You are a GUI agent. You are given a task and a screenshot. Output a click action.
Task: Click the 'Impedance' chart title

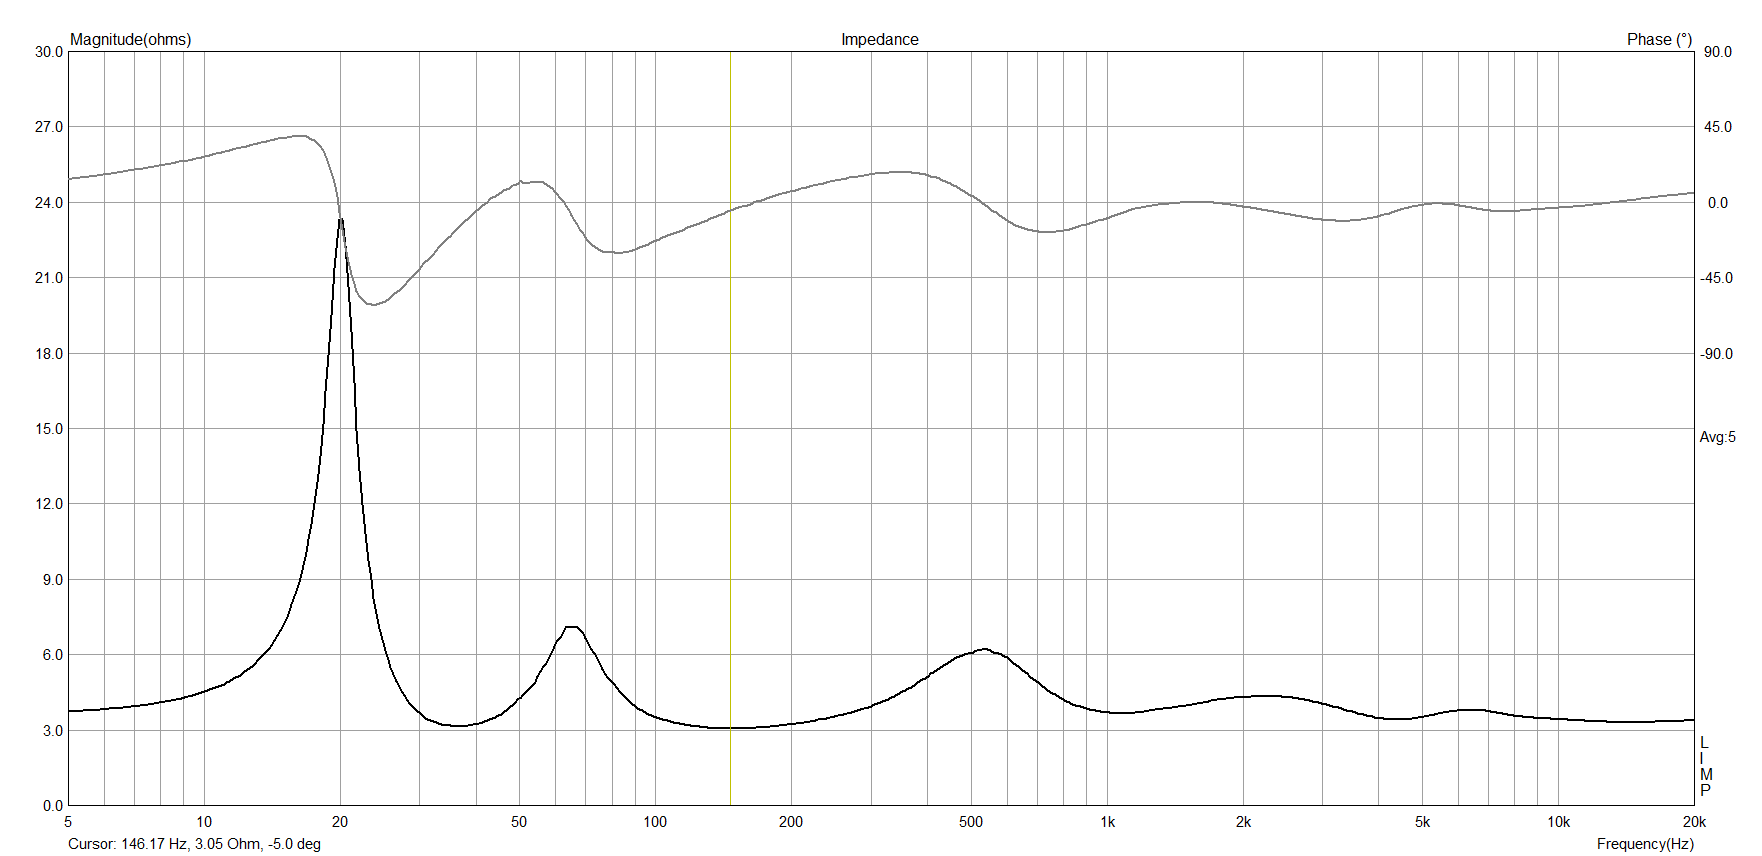pyautogui.click(x=879, y=40)
